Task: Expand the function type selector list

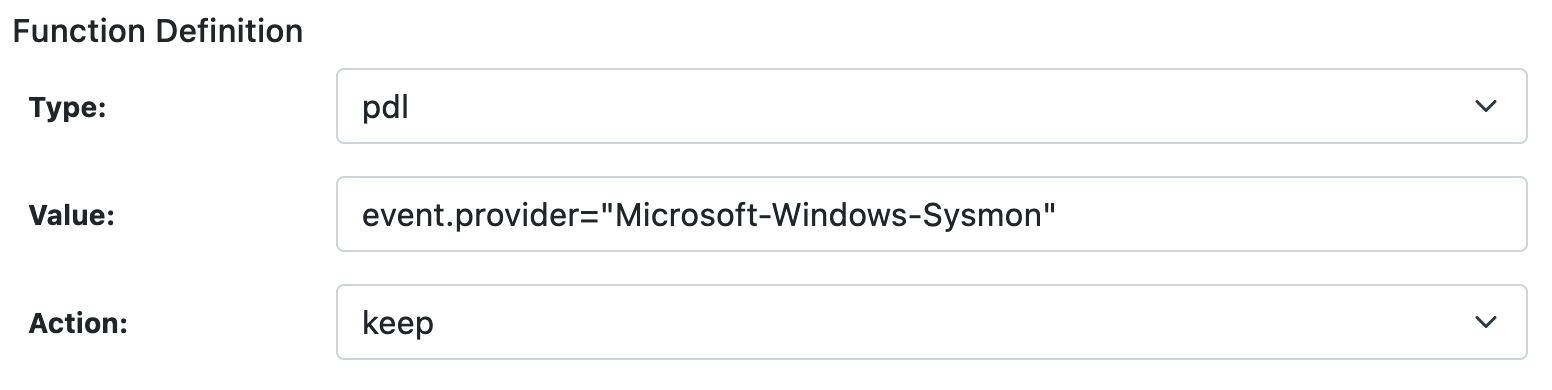Action: (x=931, y=105)
